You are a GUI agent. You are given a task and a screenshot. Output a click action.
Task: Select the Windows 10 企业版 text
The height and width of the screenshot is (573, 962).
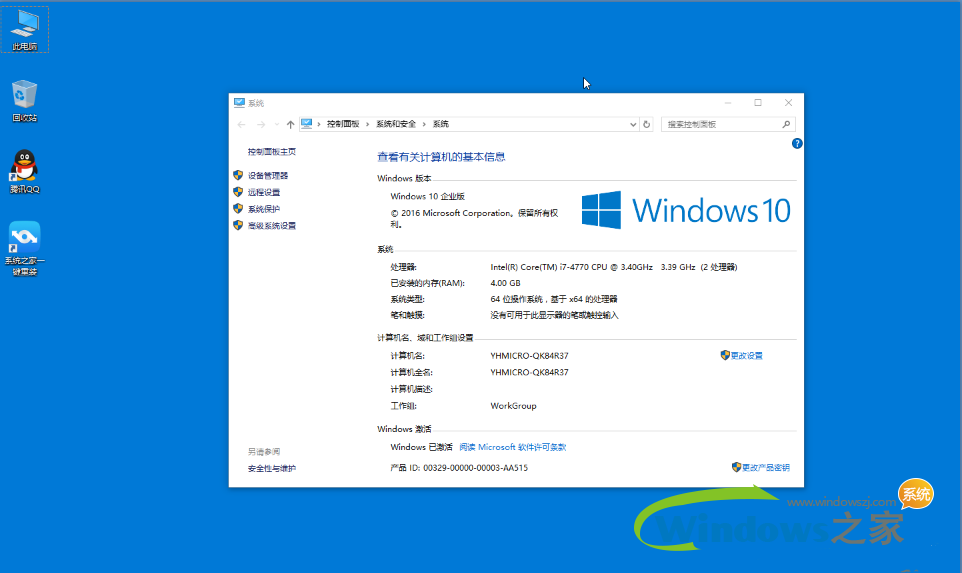pyautogui.click(x=428, y=196)
